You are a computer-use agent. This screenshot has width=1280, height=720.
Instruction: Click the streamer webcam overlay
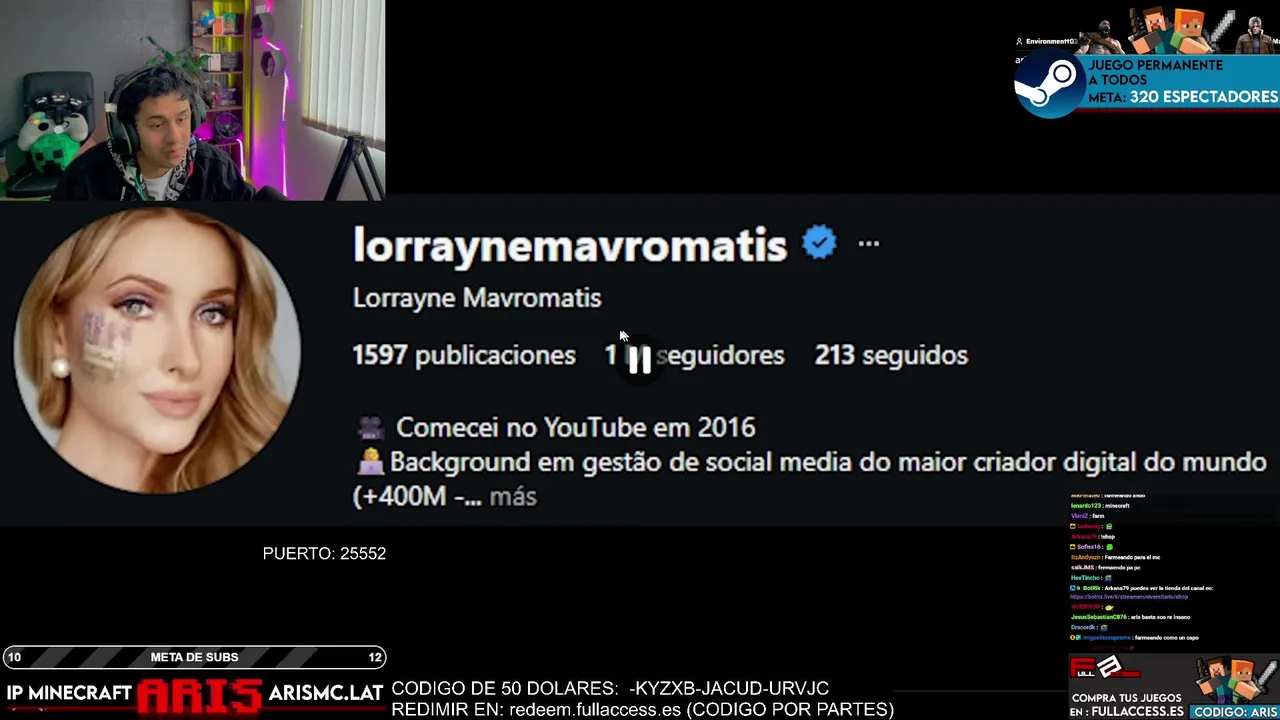[x=192, y=100]
